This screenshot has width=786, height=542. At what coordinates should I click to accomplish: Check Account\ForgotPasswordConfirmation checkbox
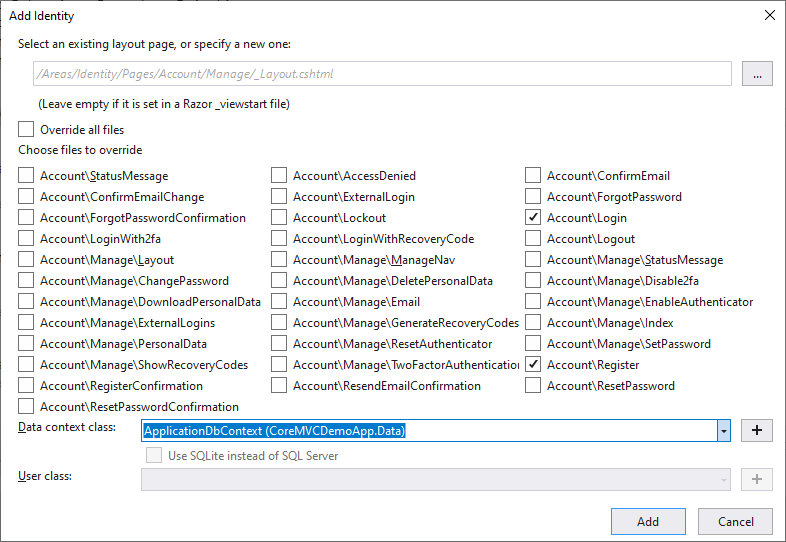(x=26, y=218)
